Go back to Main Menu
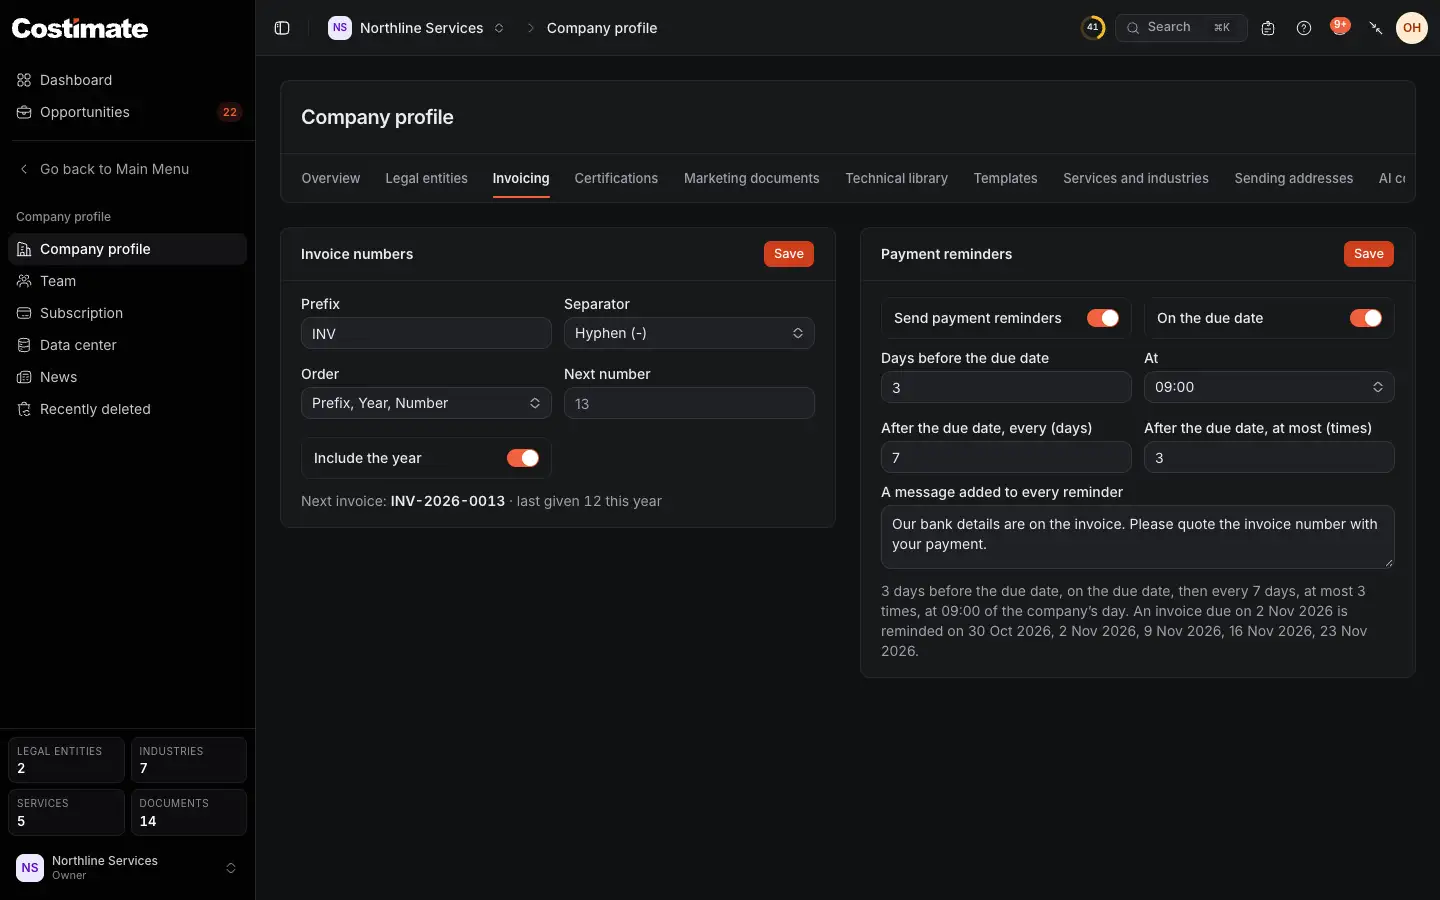Image resolution: width=1440 pixels, height=900 pixels. [114, 169]
